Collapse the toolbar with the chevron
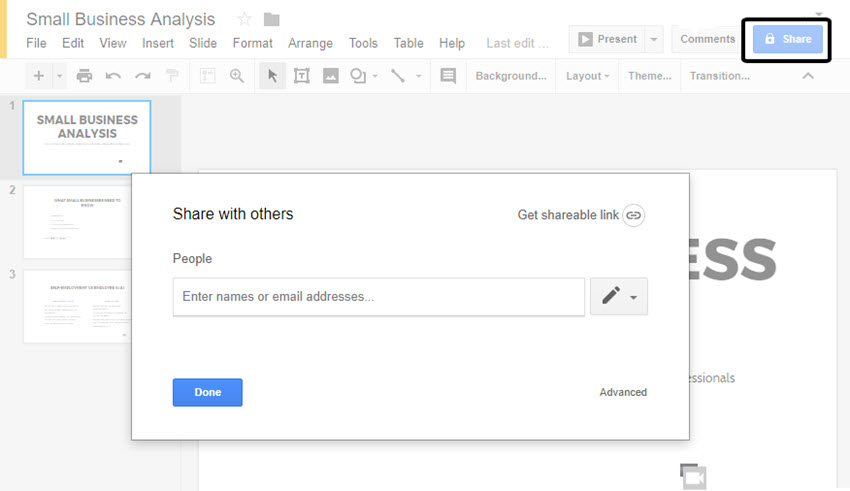This screenshot has width=850, height=491. tap(808, 76)
